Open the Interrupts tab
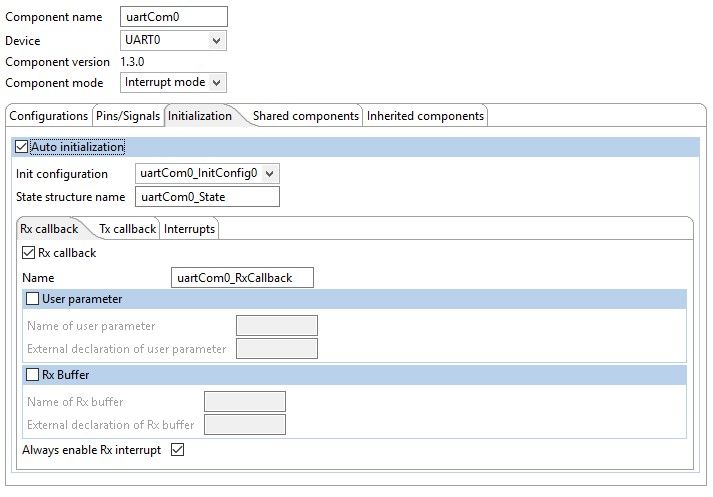The height and width of the screenshot is (497, 713). coord(189,229)
